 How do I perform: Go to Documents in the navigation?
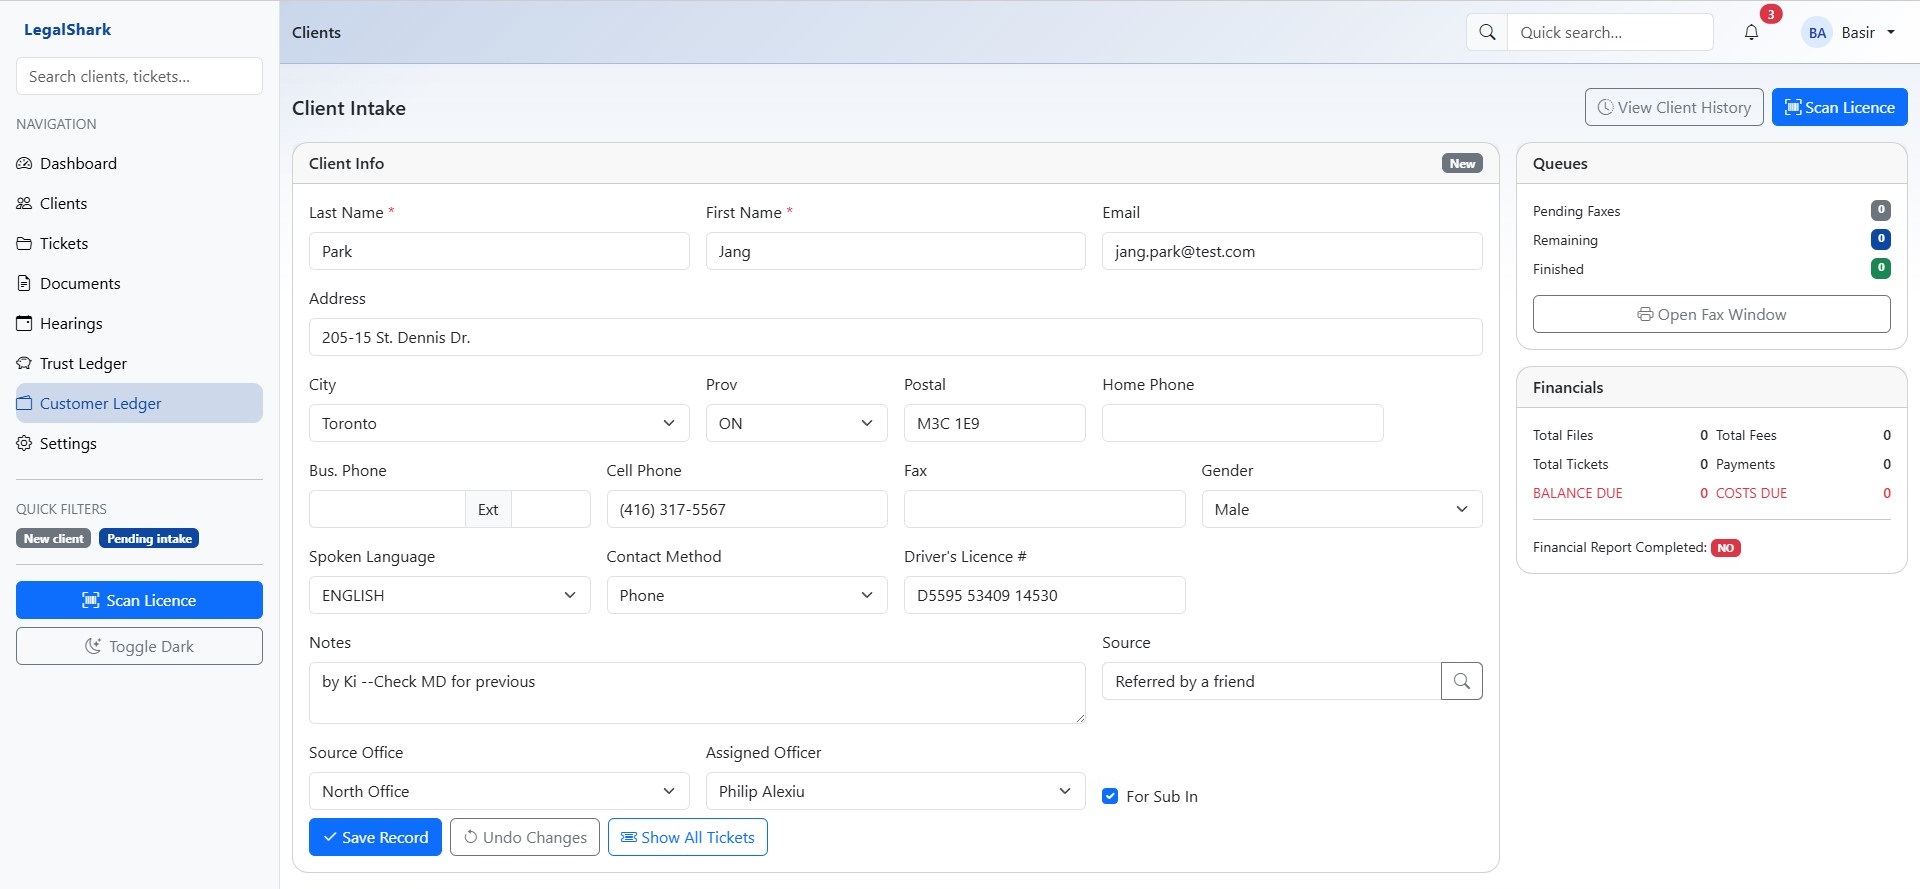[x=80, y=283]
